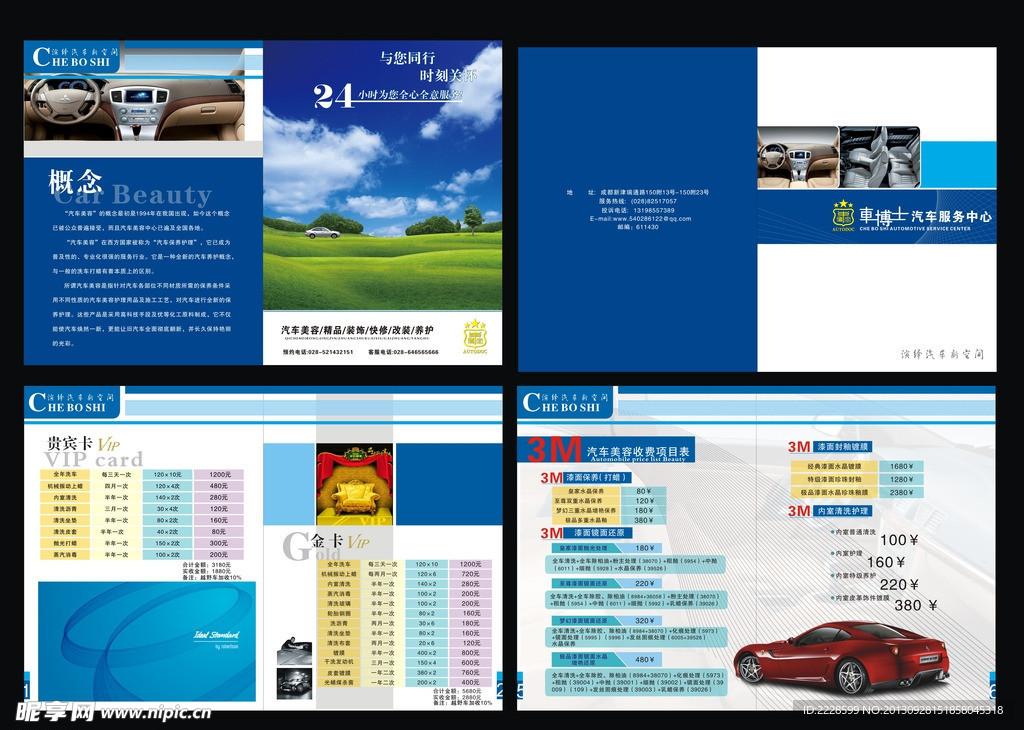Click the 760元 price cell
Screen dimensions: 1024x730
[x=471, y=672]
